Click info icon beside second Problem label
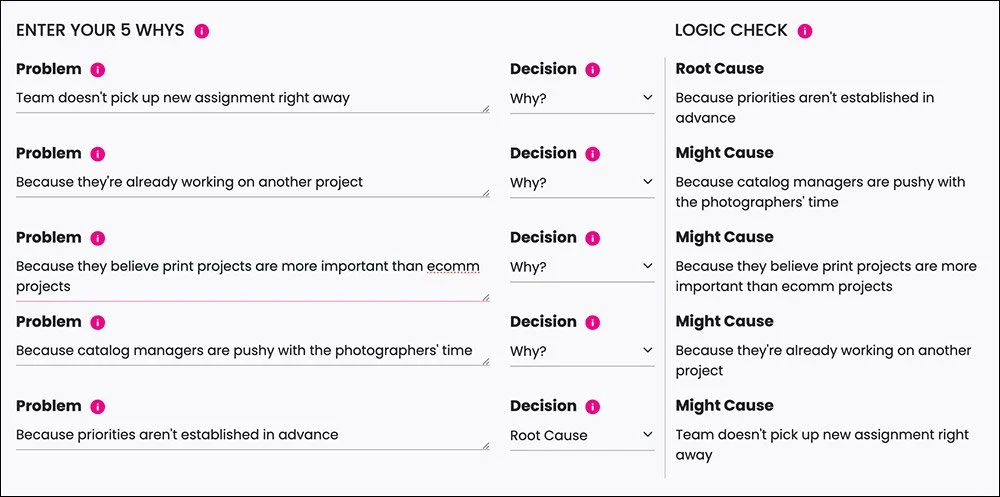1000x497 pixels. (98, 154)
